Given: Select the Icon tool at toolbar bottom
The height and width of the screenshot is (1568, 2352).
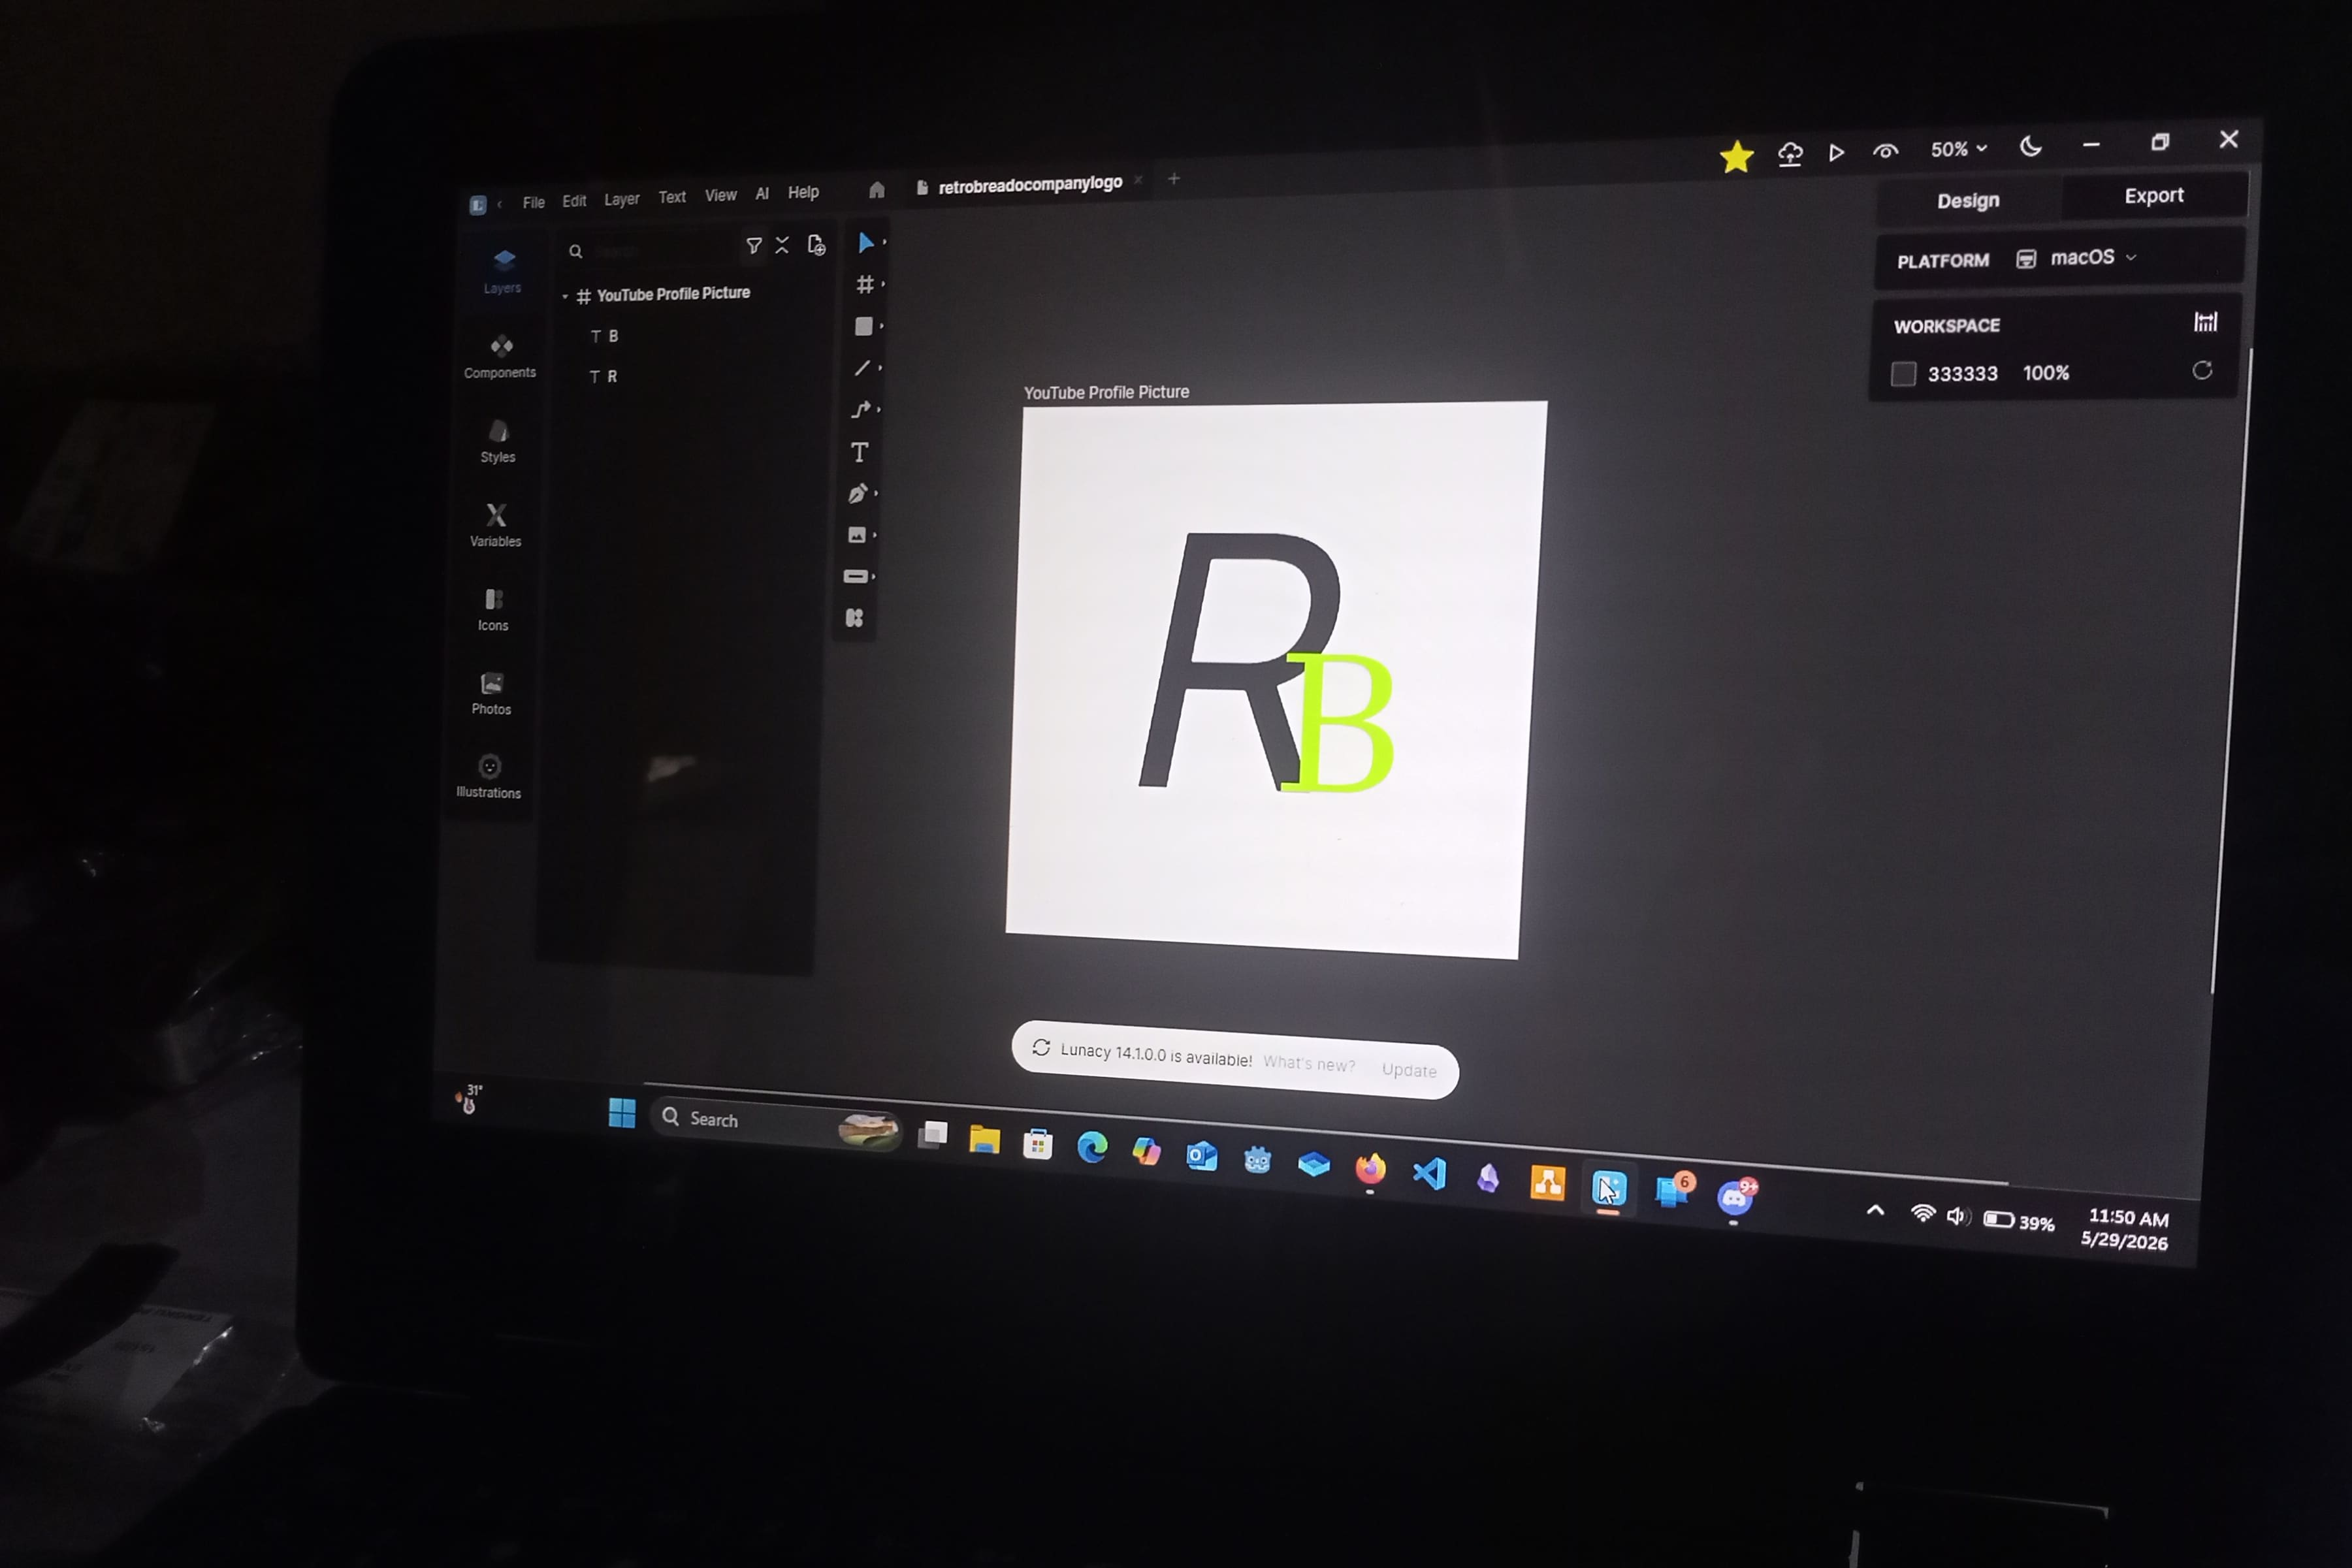Looking at the screenshot, I should point(854,618).
